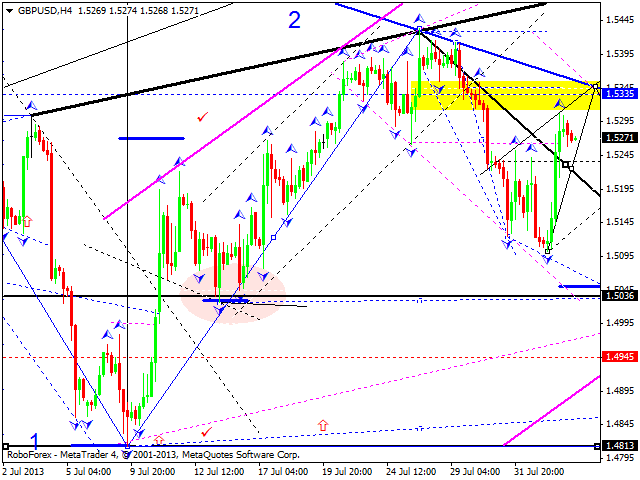The width and height of the screenshot is (640, 480).
Task: Click the 2 Jul 2013 date label
Action: 23,472
